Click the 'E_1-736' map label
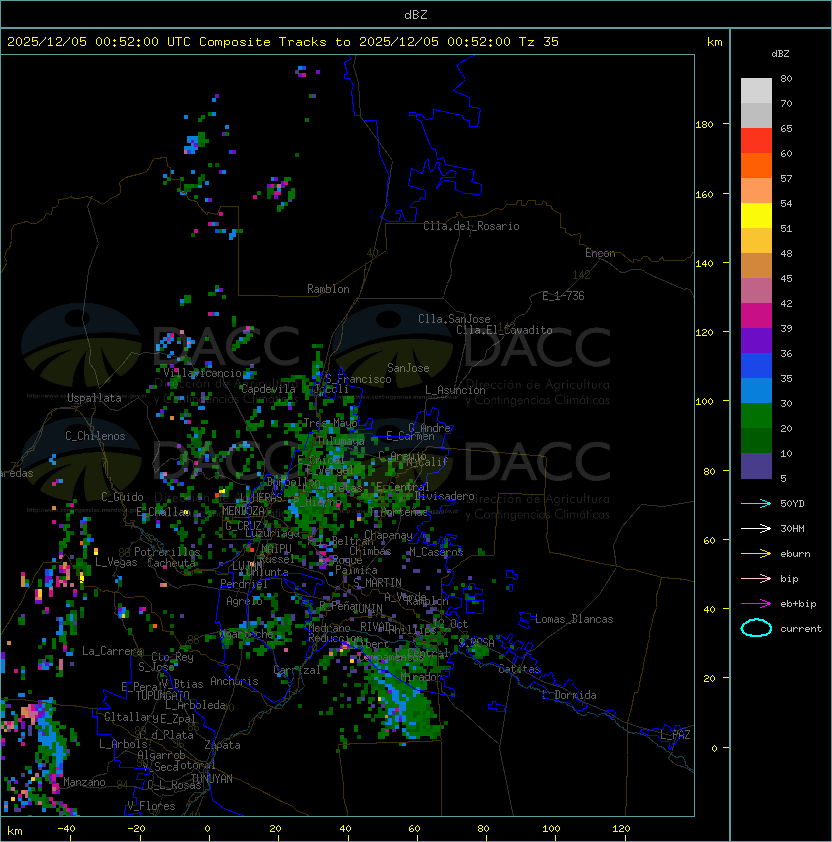 pyautogui.click(x=563, y=296)
